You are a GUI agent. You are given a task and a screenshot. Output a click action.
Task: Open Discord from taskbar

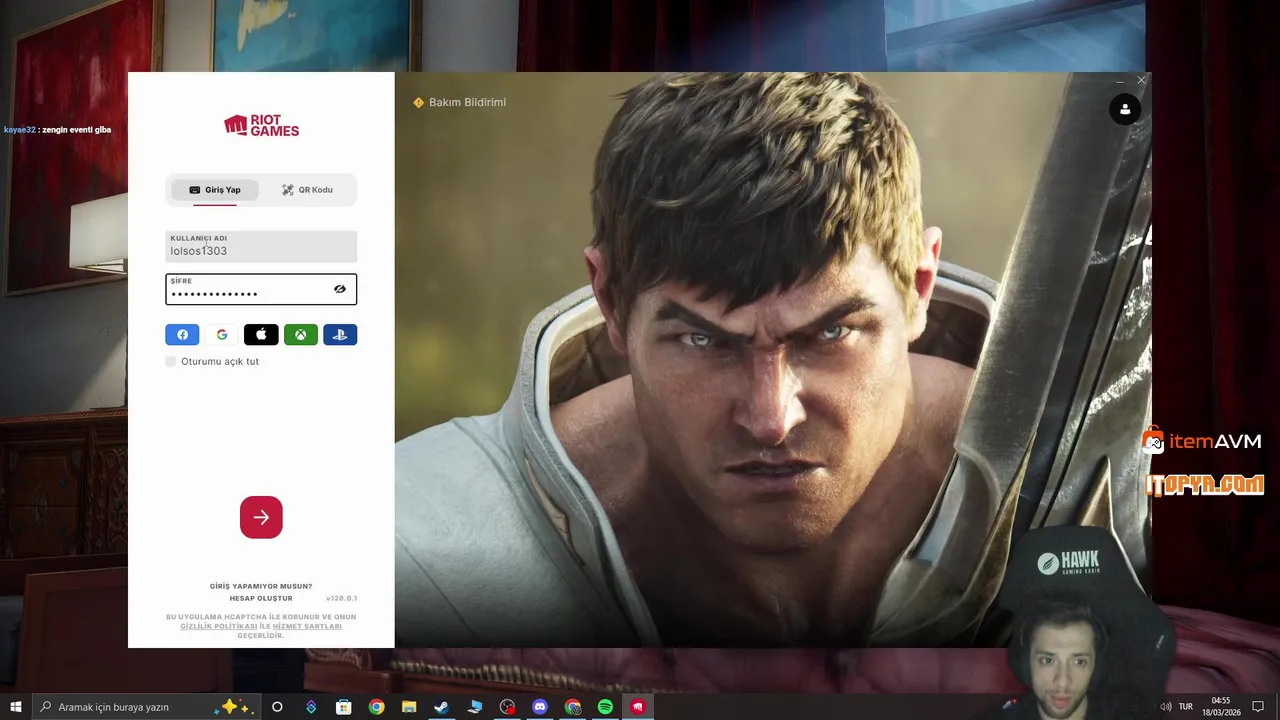540,707
